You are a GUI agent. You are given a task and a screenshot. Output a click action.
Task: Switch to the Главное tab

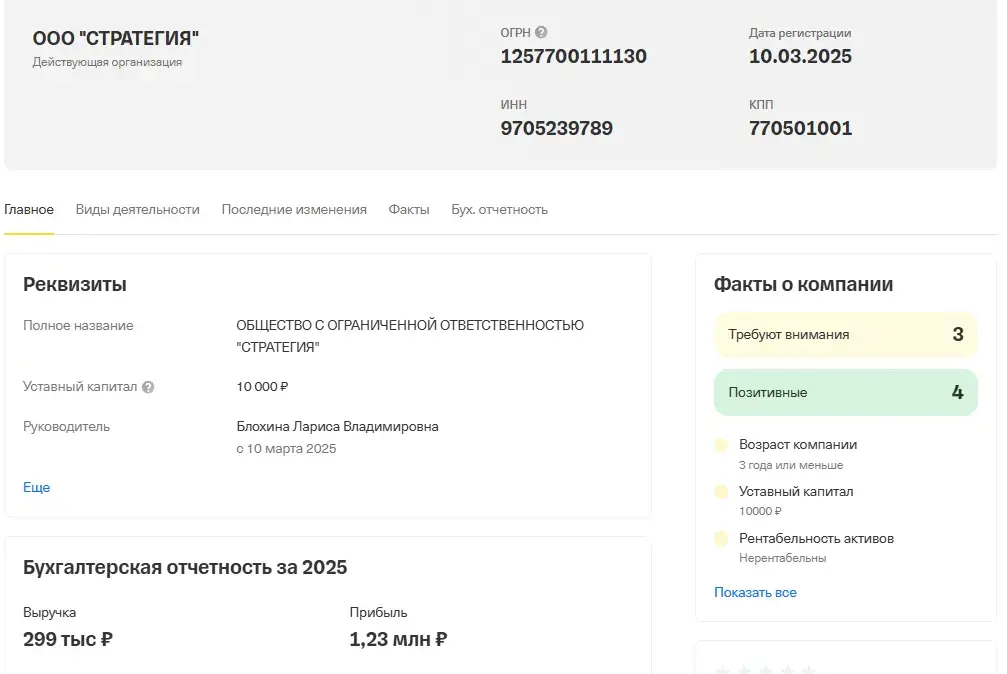pos(29,209)
